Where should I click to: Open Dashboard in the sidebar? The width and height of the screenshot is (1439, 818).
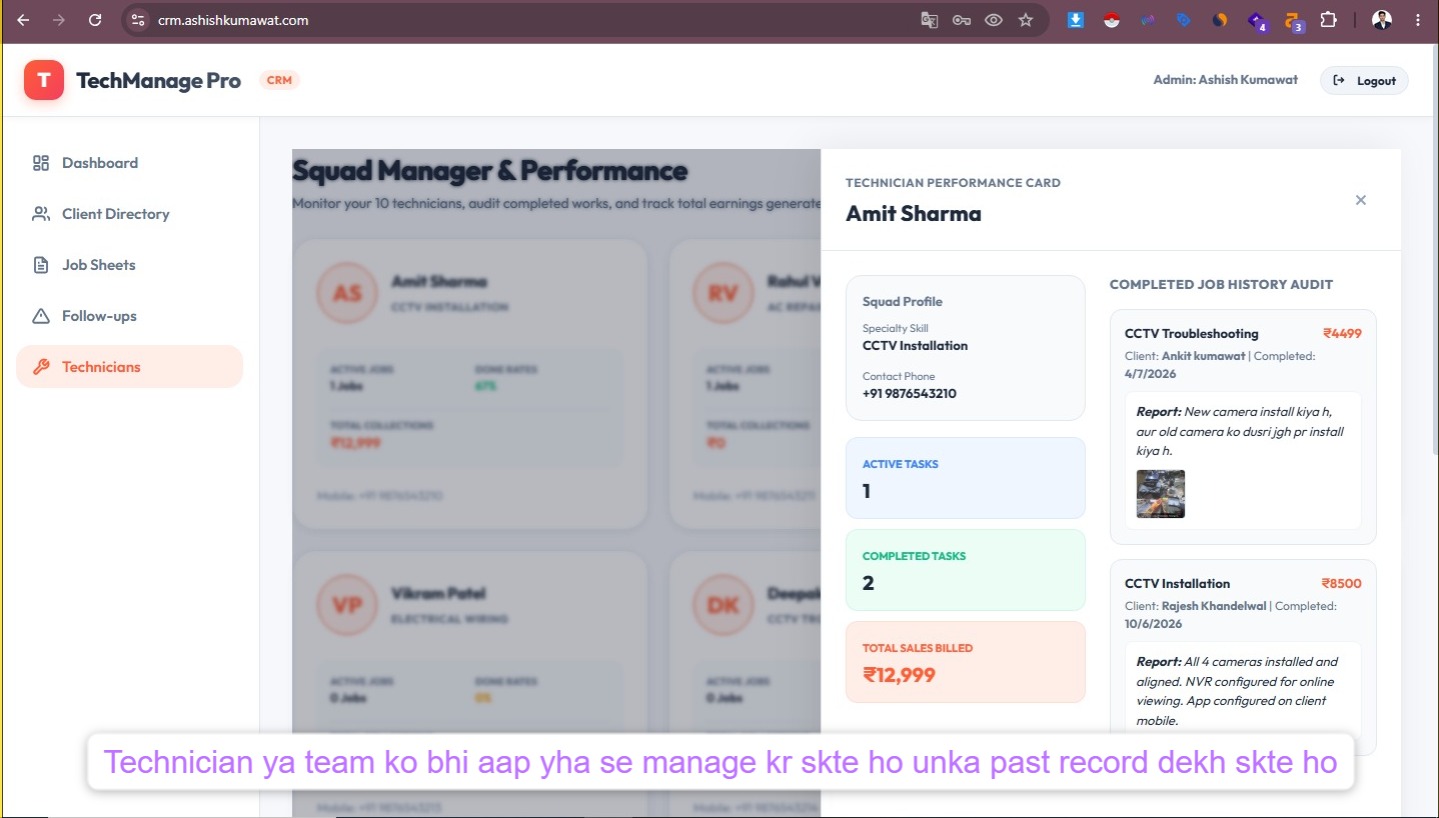(x=129, y=163)
